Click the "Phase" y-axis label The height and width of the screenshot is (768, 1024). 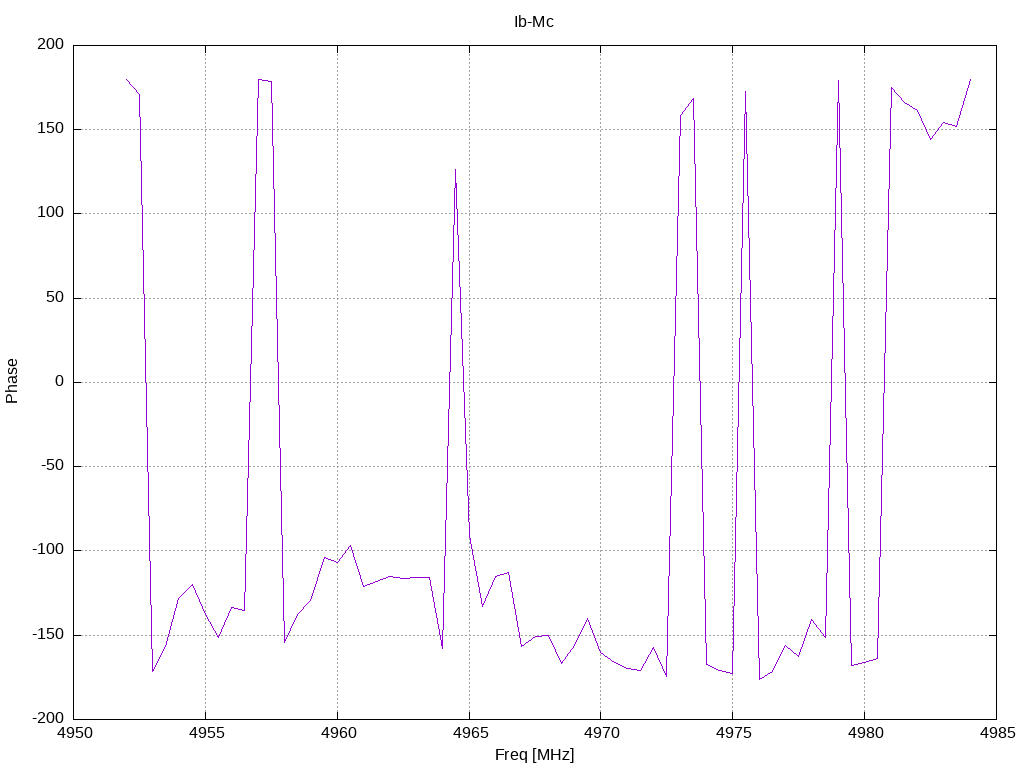[x=12, y=381]
